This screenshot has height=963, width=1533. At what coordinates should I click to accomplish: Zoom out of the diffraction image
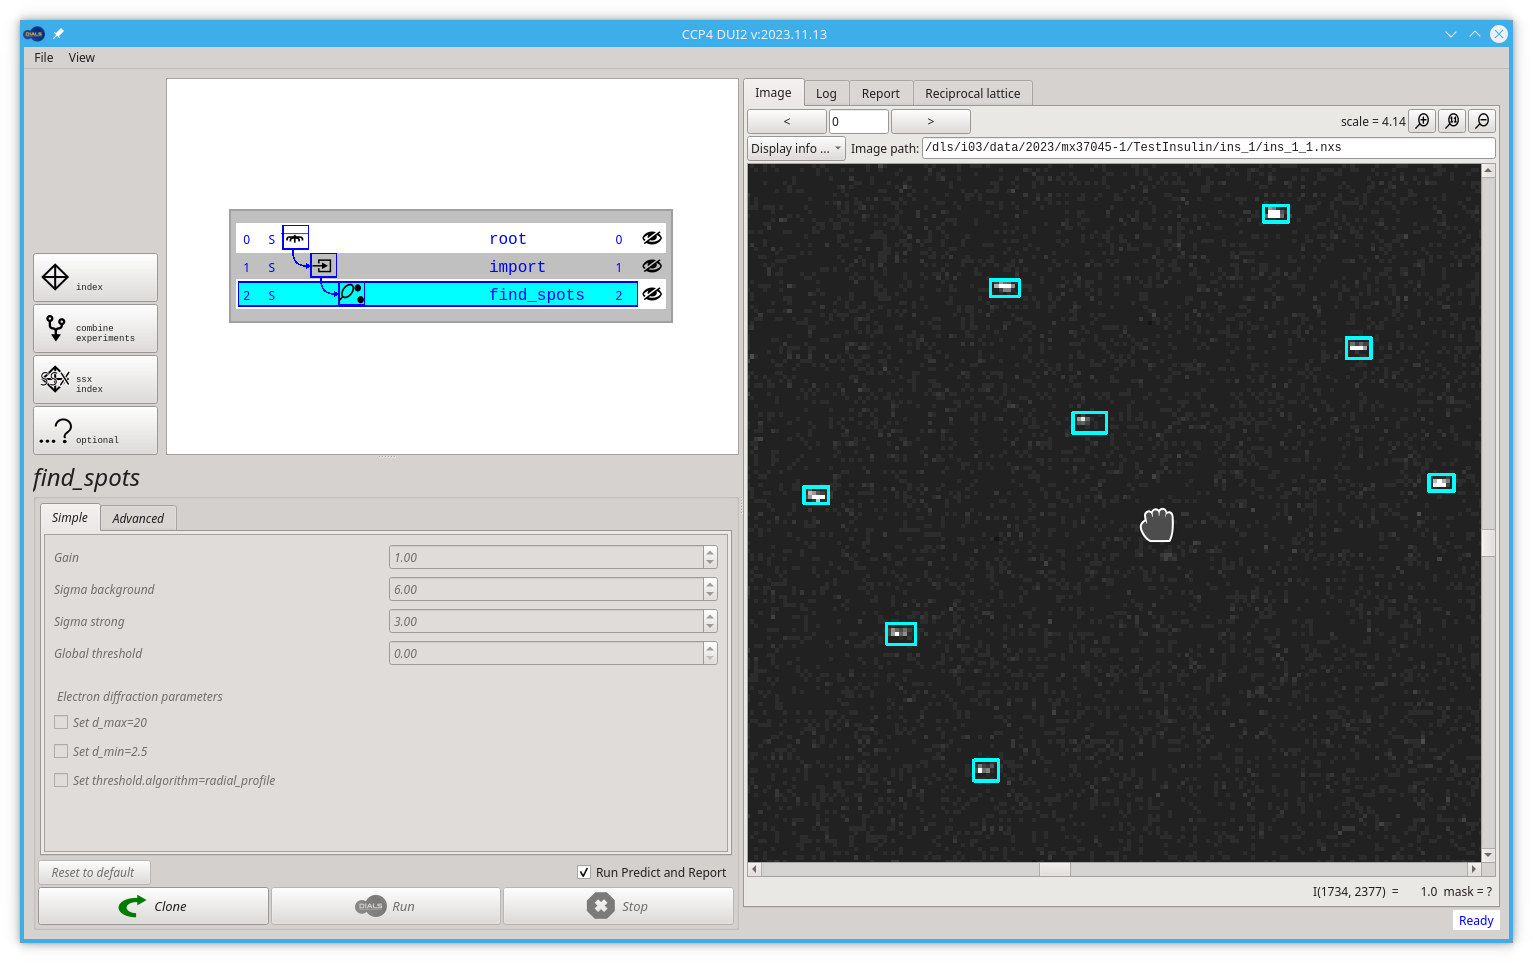pos(1483,121)
